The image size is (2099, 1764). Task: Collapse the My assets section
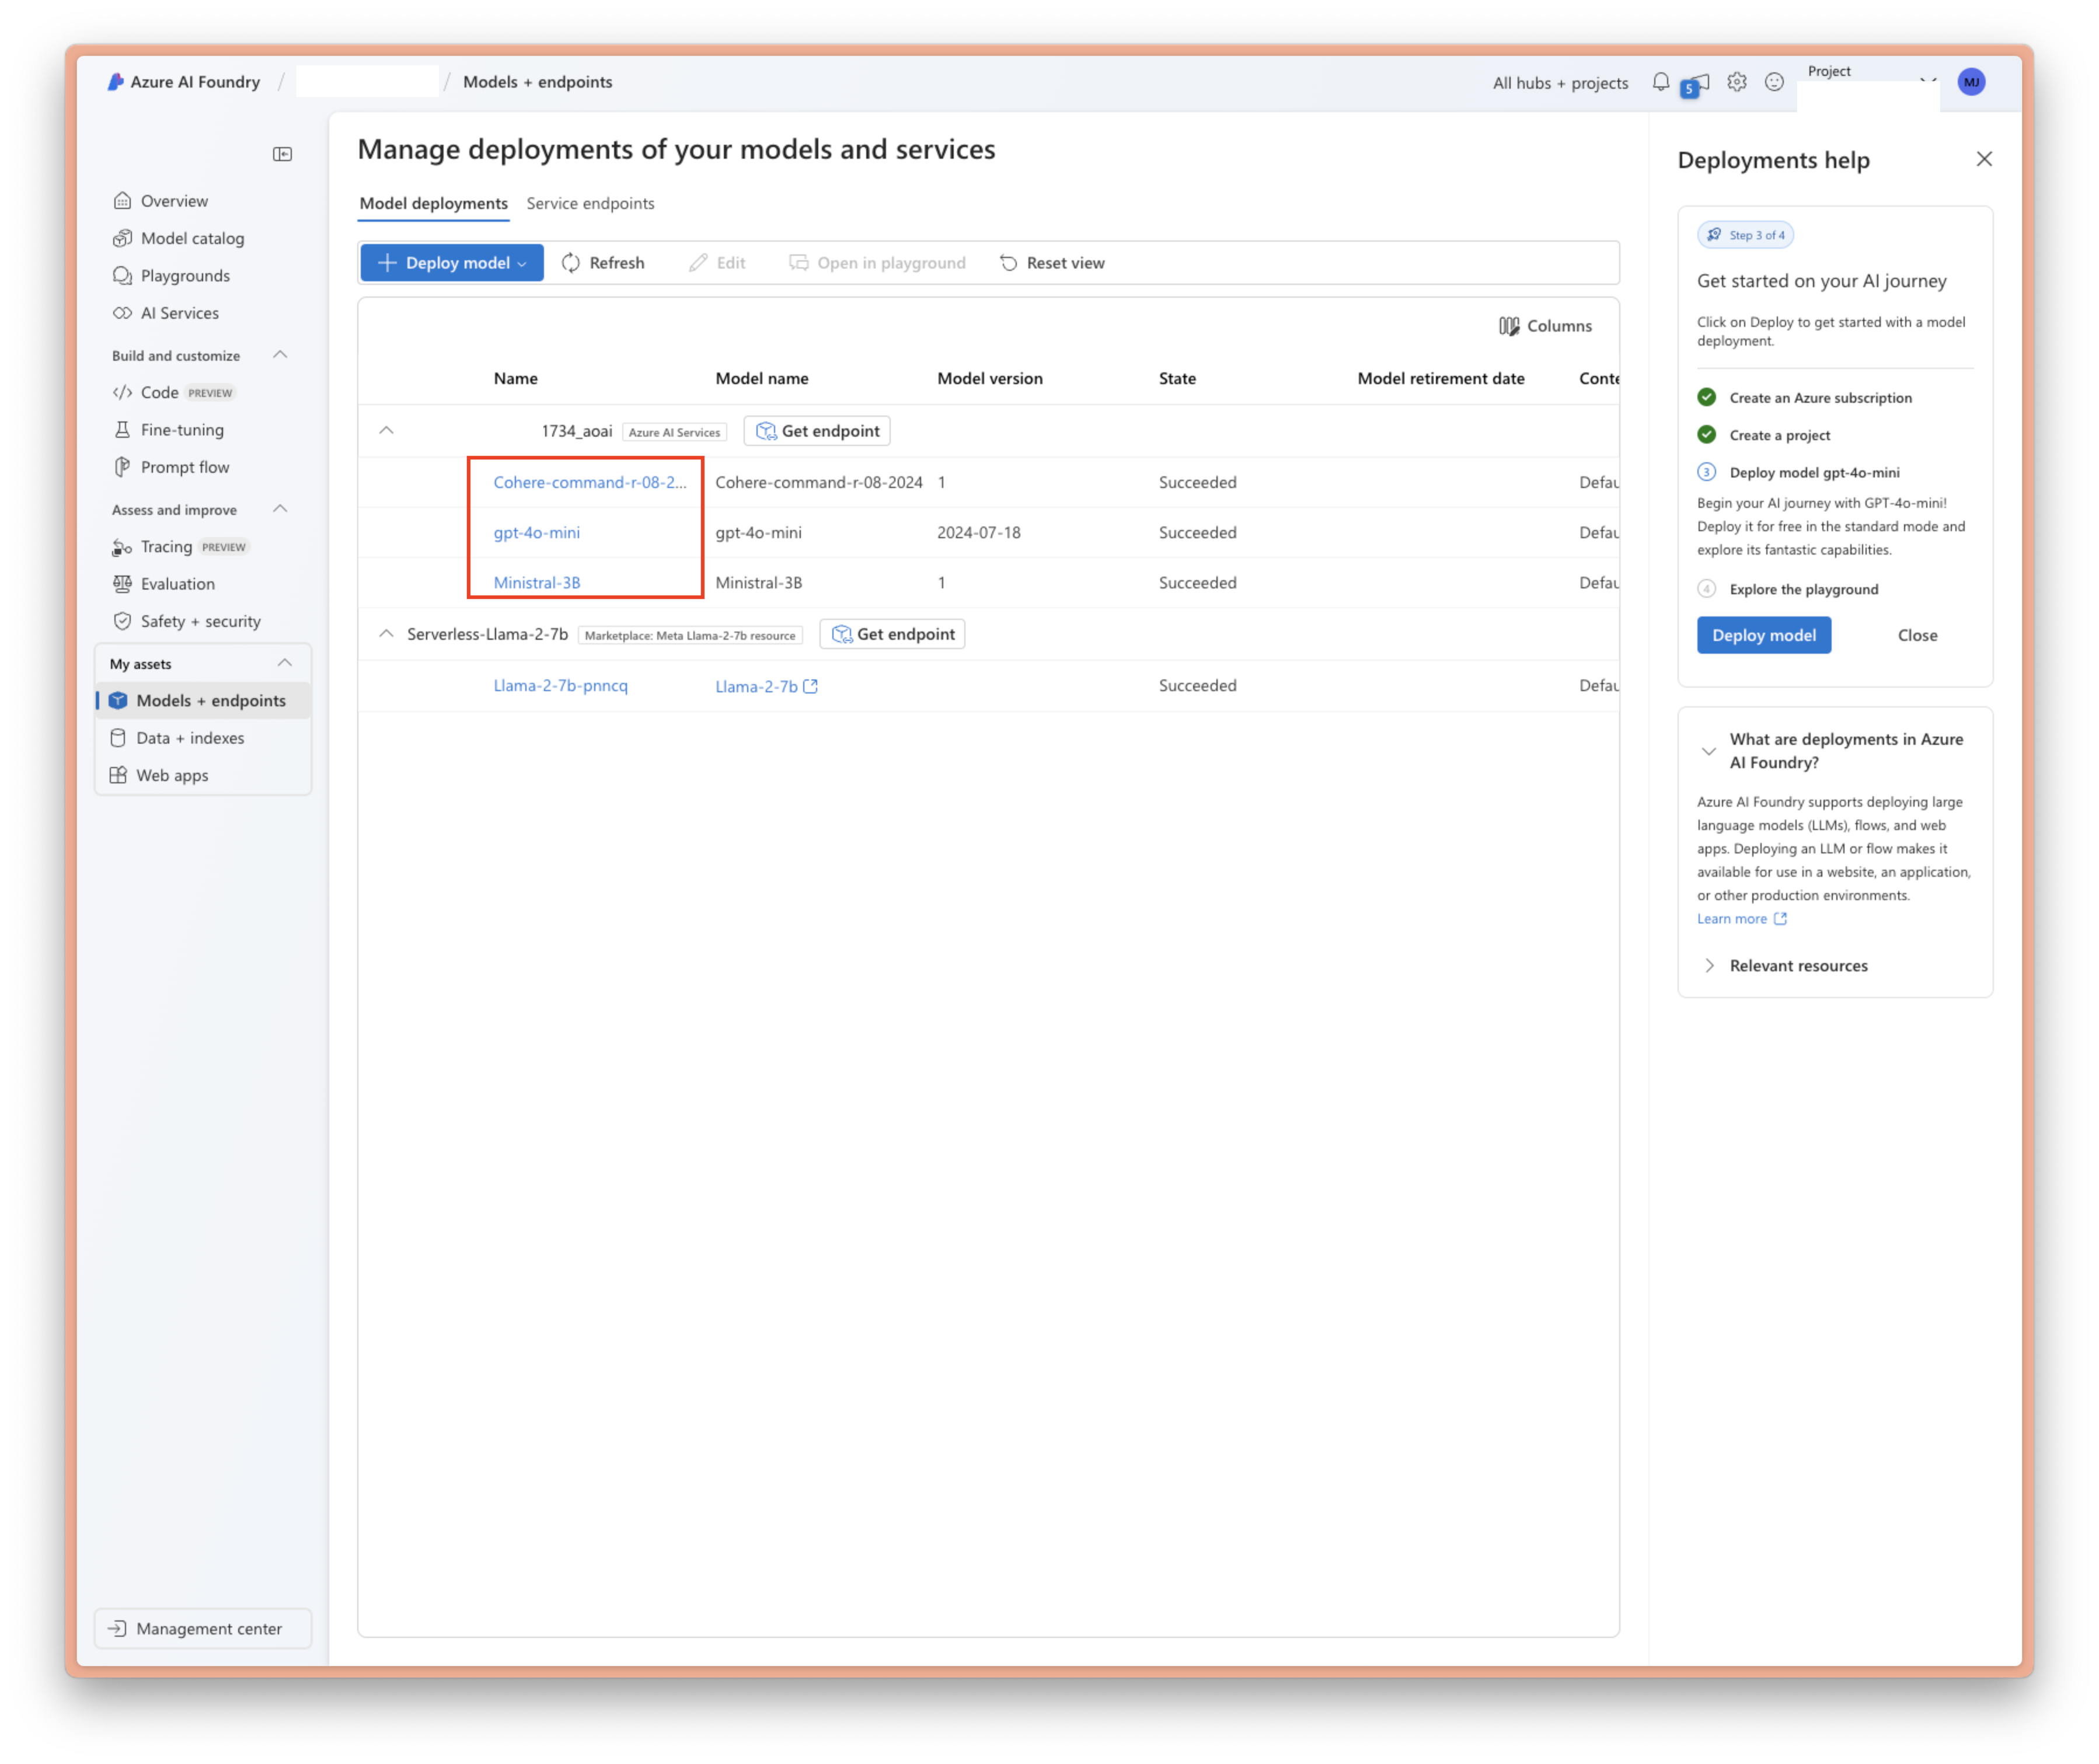(284, 663)
